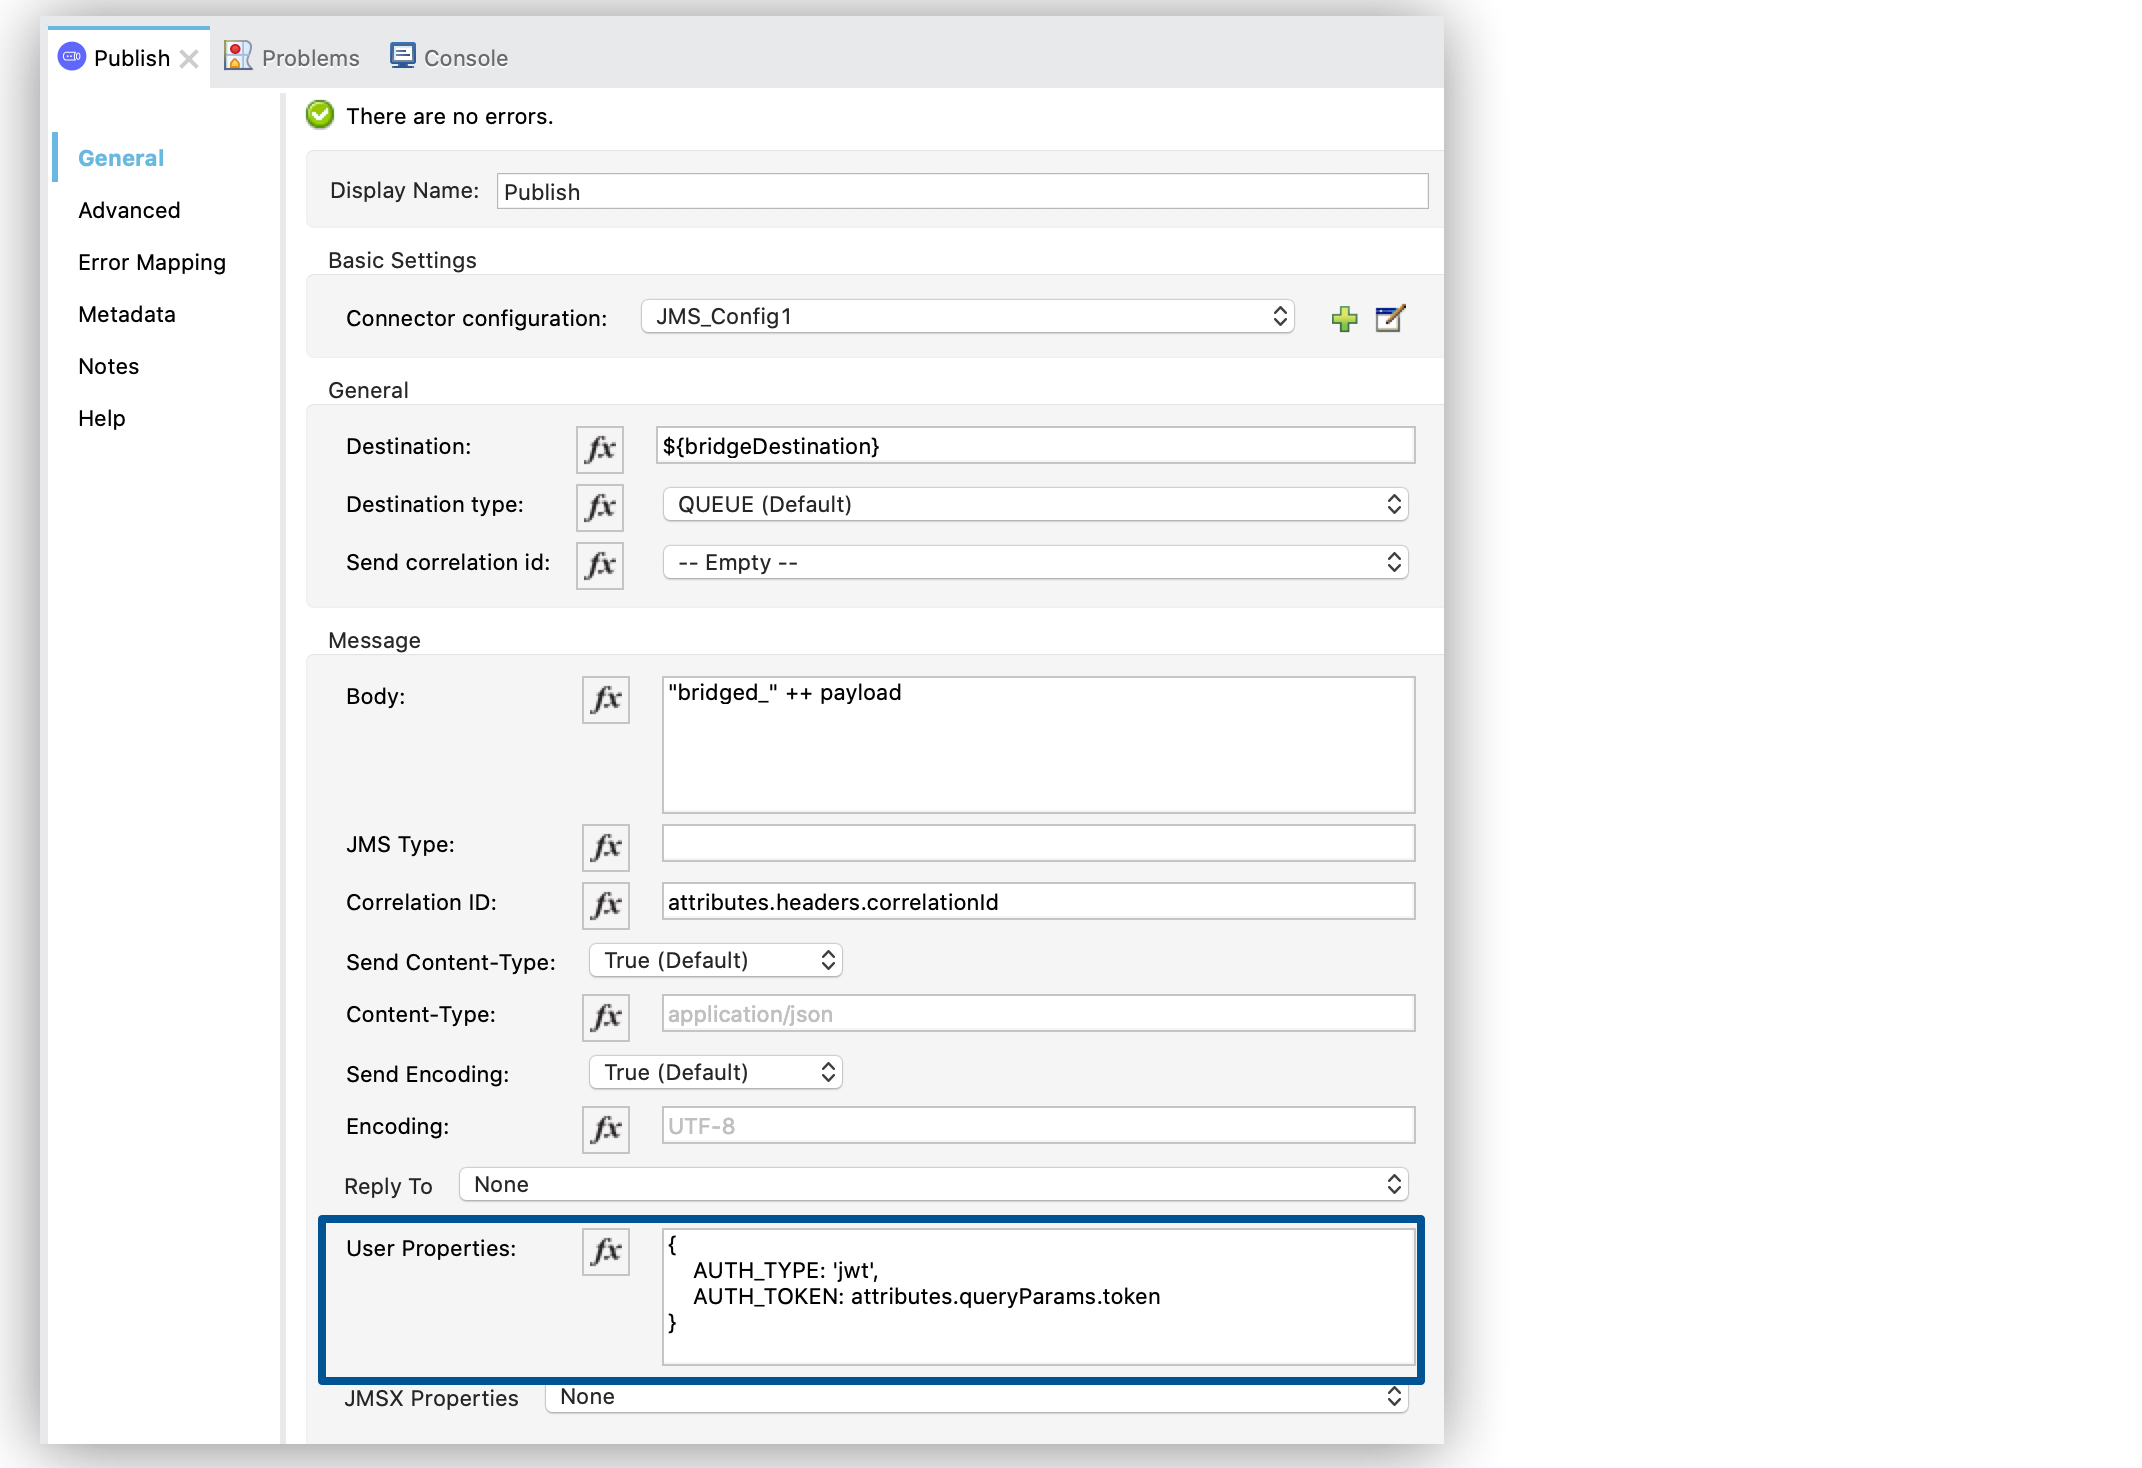Click the JMS_Config1 connector configuration dropdown
The width and height of the screenshot is (2142, 1468).
click(x=967, y=316)
